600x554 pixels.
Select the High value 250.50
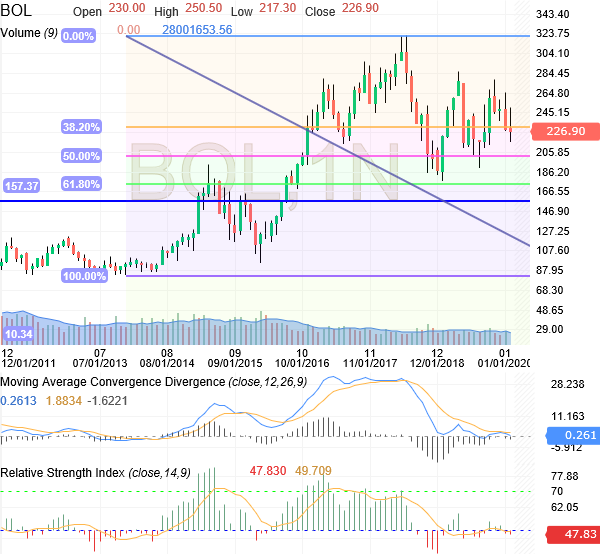pyautogui.click(x=204, y=8)
